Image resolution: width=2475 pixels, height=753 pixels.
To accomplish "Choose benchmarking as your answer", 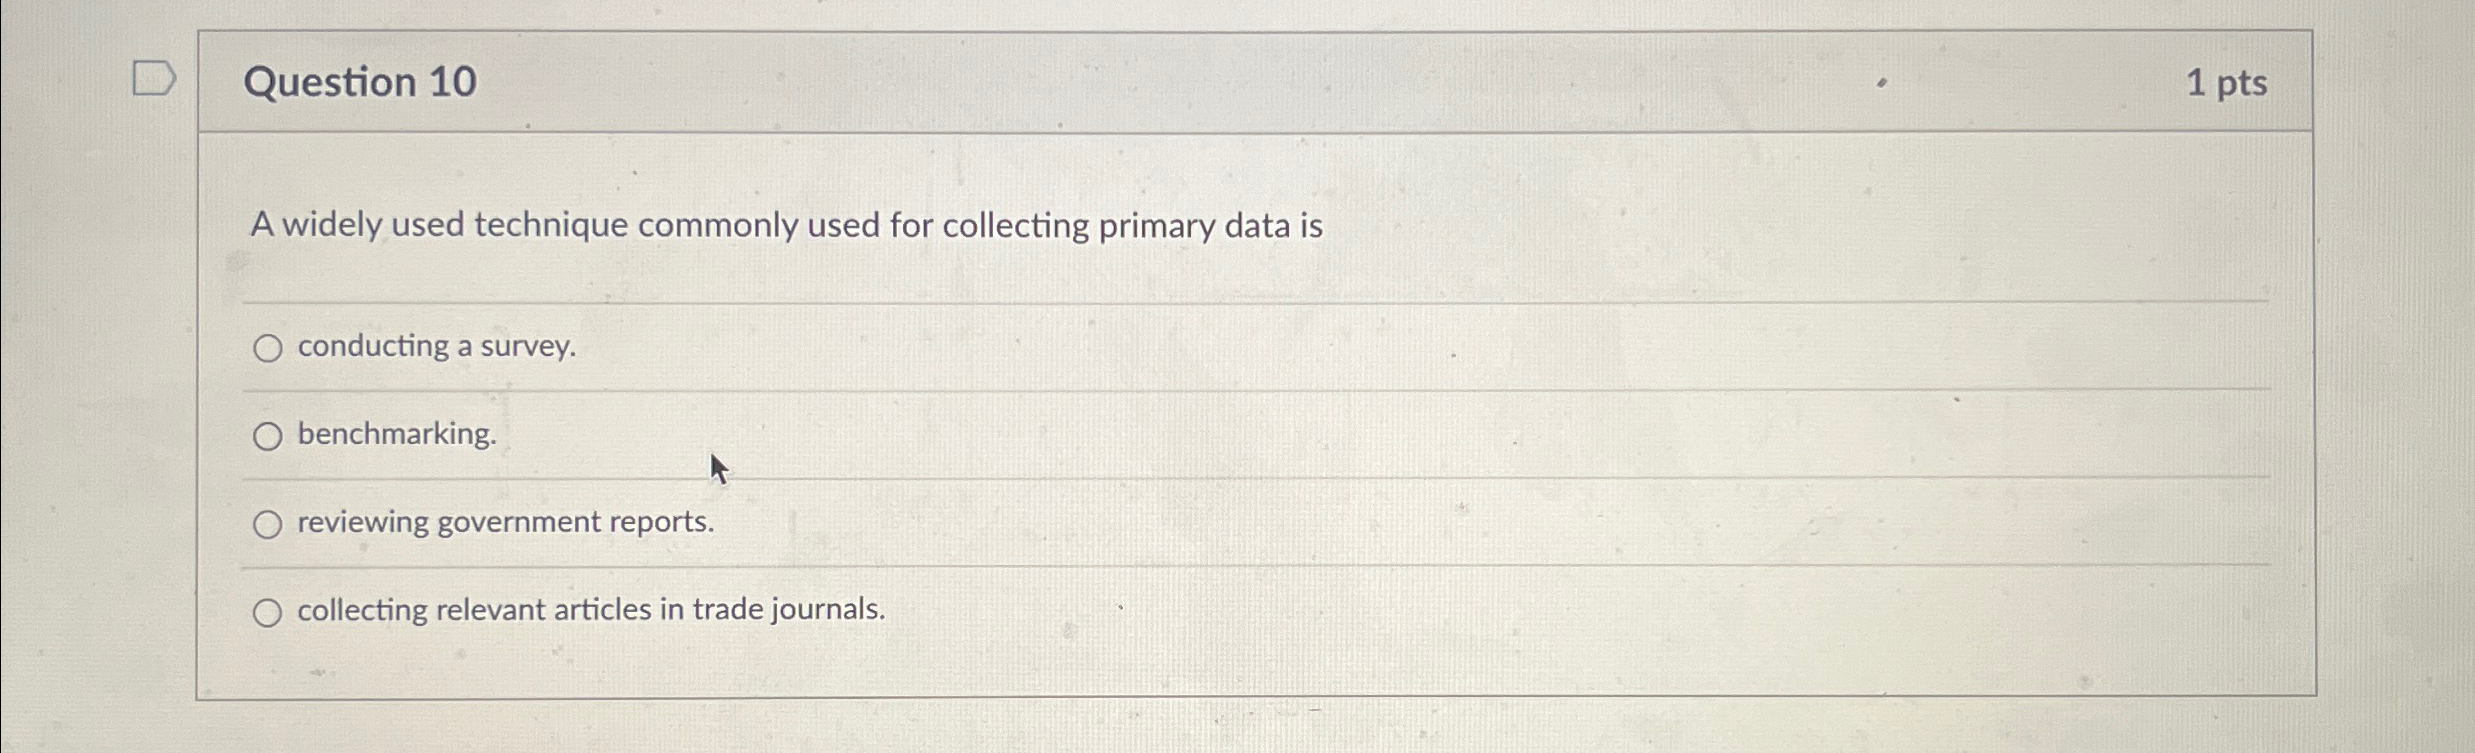I will click(268, 436).
